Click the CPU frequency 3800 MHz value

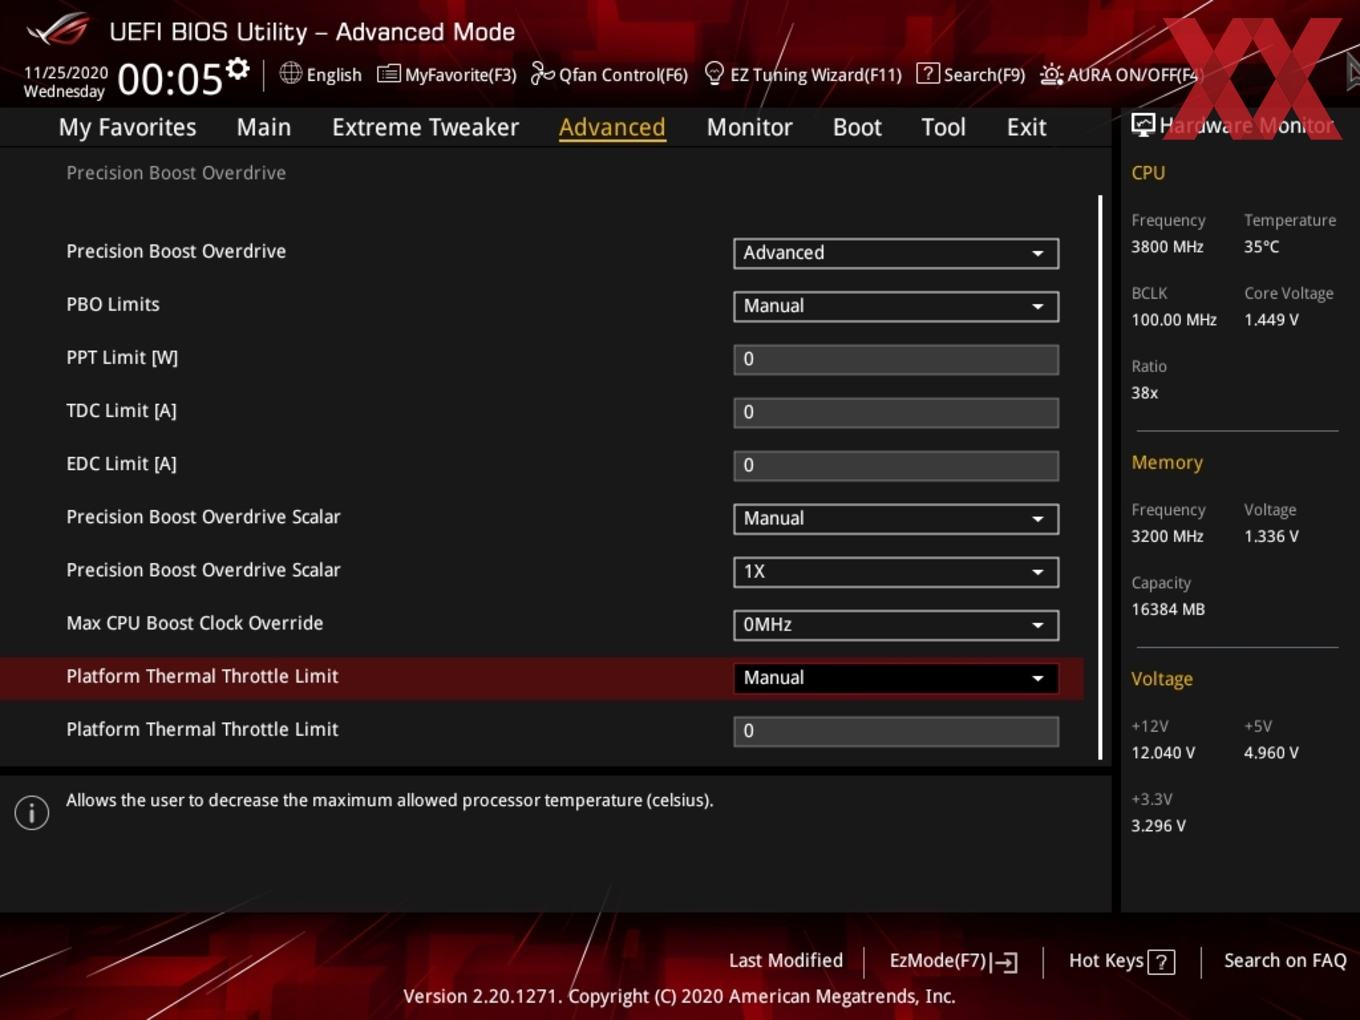tap(1167, 247)
